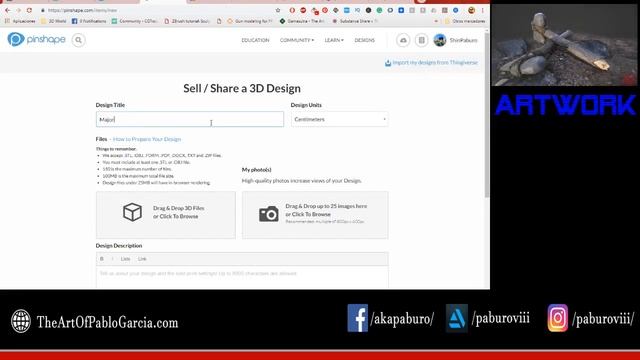640x360 pixels.
Task: Insert a list via Lists button
Action: click(x=125, y=259)
